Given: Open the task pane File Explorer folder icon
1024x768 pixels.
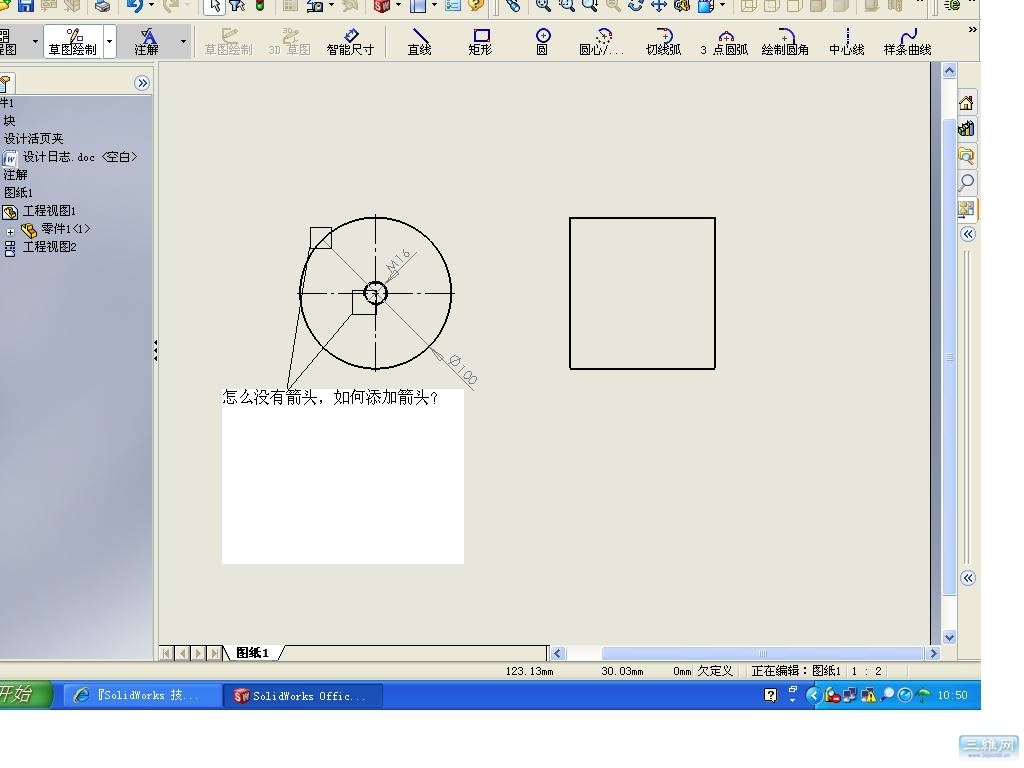Looking at the screenshot, I should 967,155.
